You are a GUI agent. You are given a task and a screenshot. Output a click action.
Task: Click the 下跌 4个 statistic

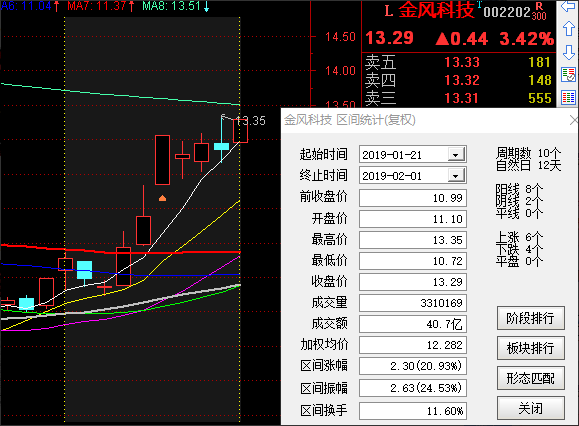click(520, 249)
